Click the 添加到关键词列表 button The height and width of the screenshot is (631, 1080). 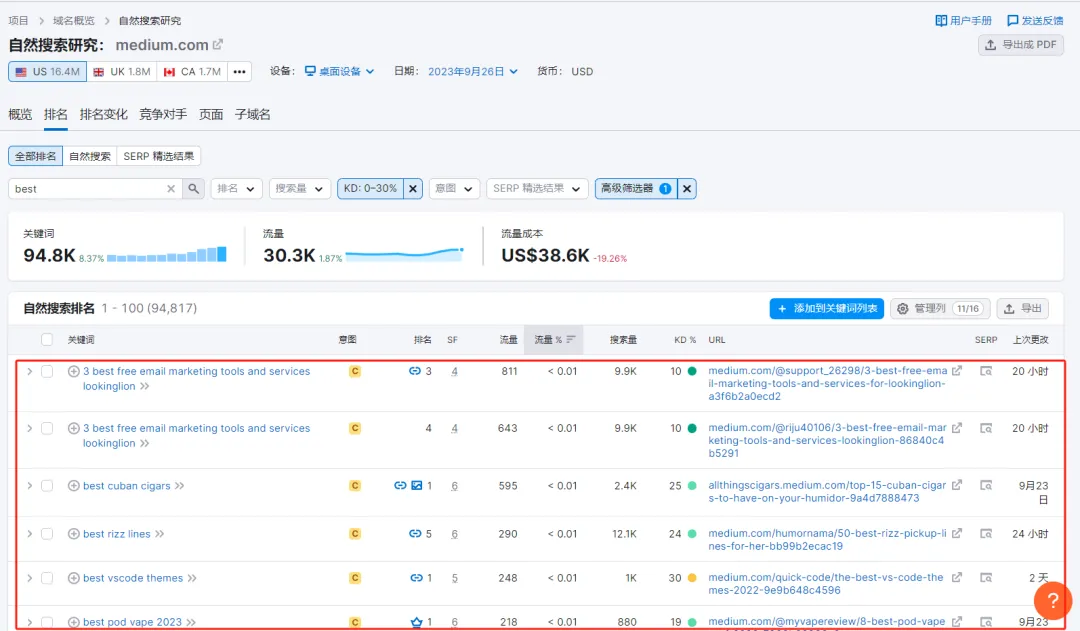click(x=827, y=309)
